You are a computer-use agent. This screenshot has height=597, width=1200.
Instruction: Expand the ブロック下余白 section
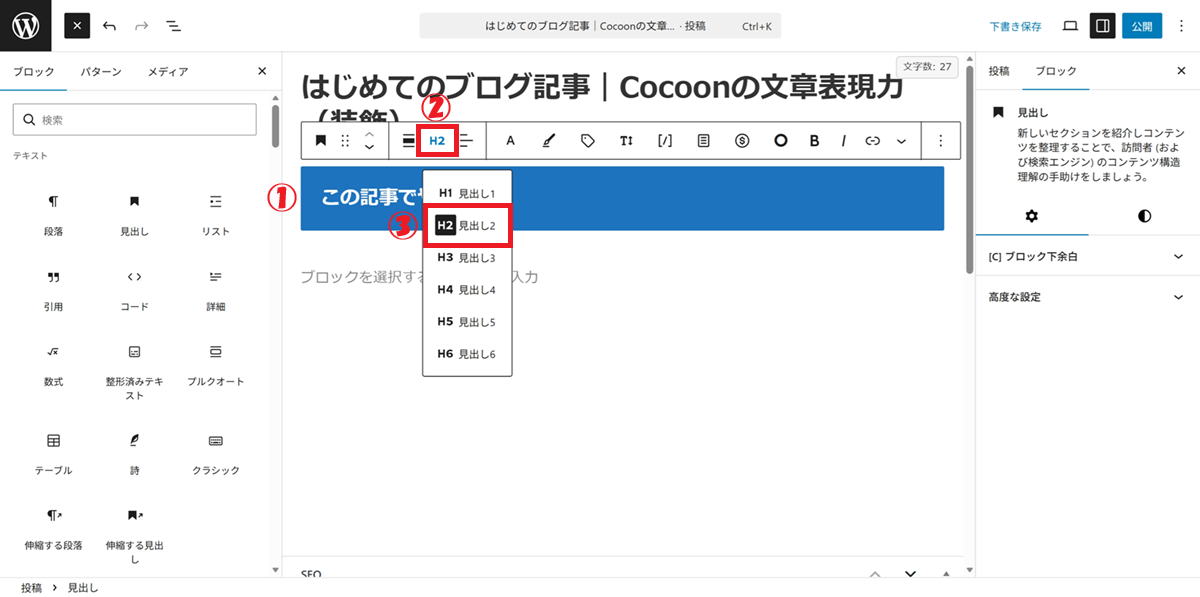1086,257
